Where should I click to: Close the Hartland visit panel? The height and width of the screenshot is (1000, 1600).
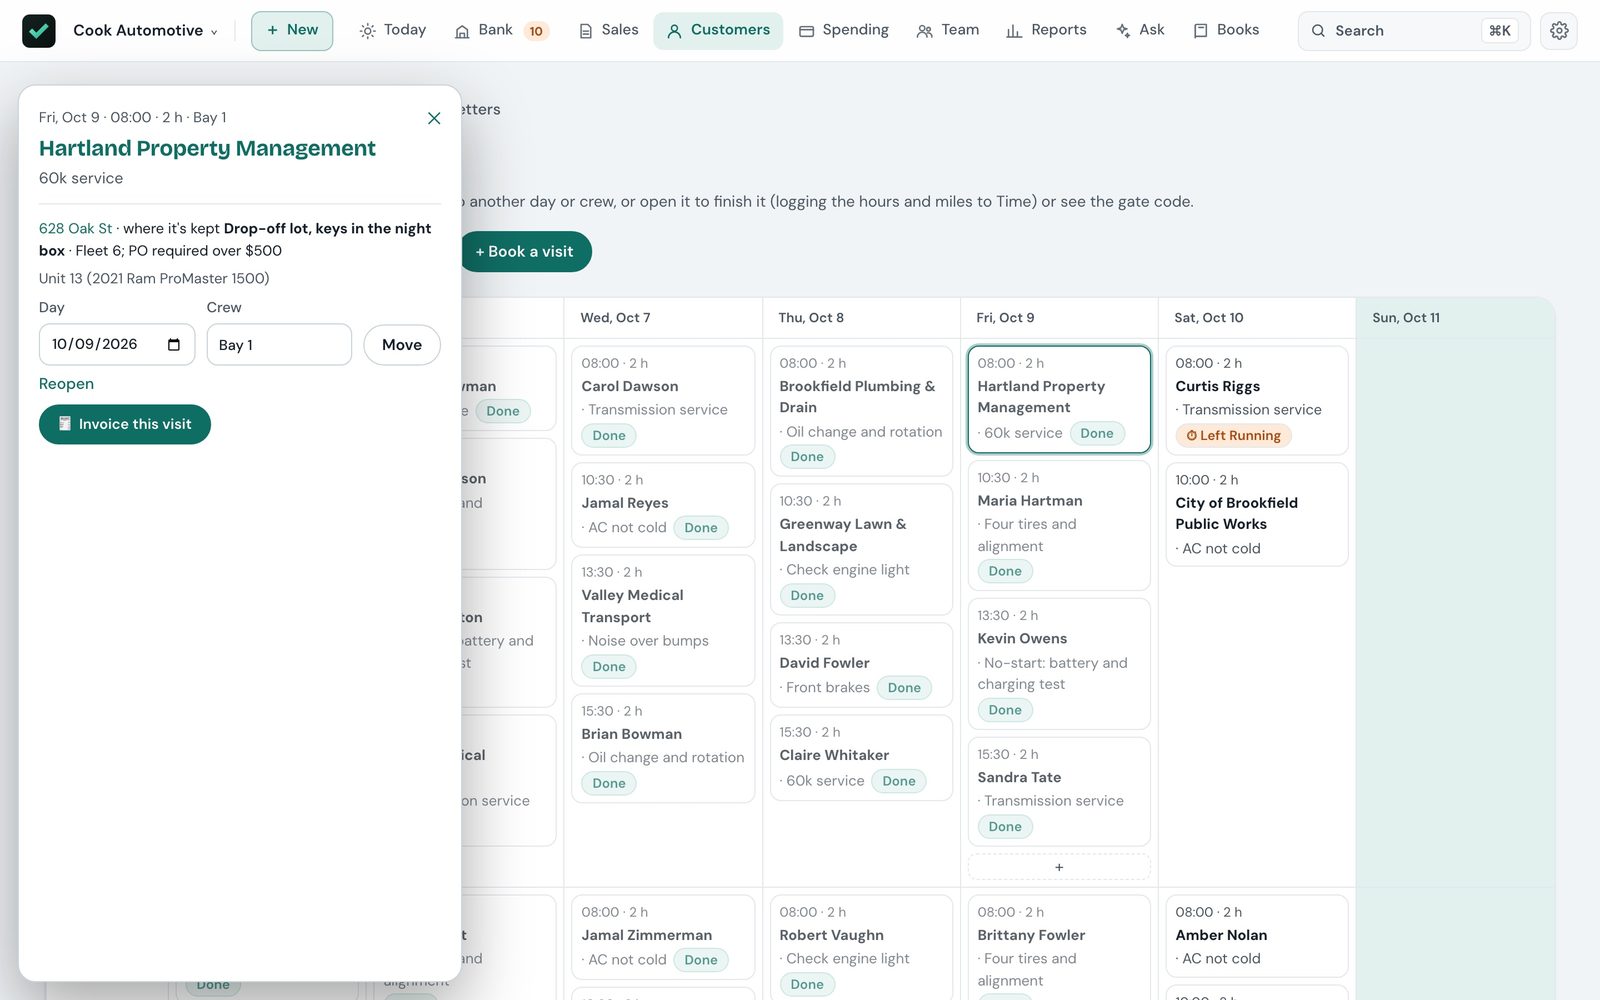(434, 118)
